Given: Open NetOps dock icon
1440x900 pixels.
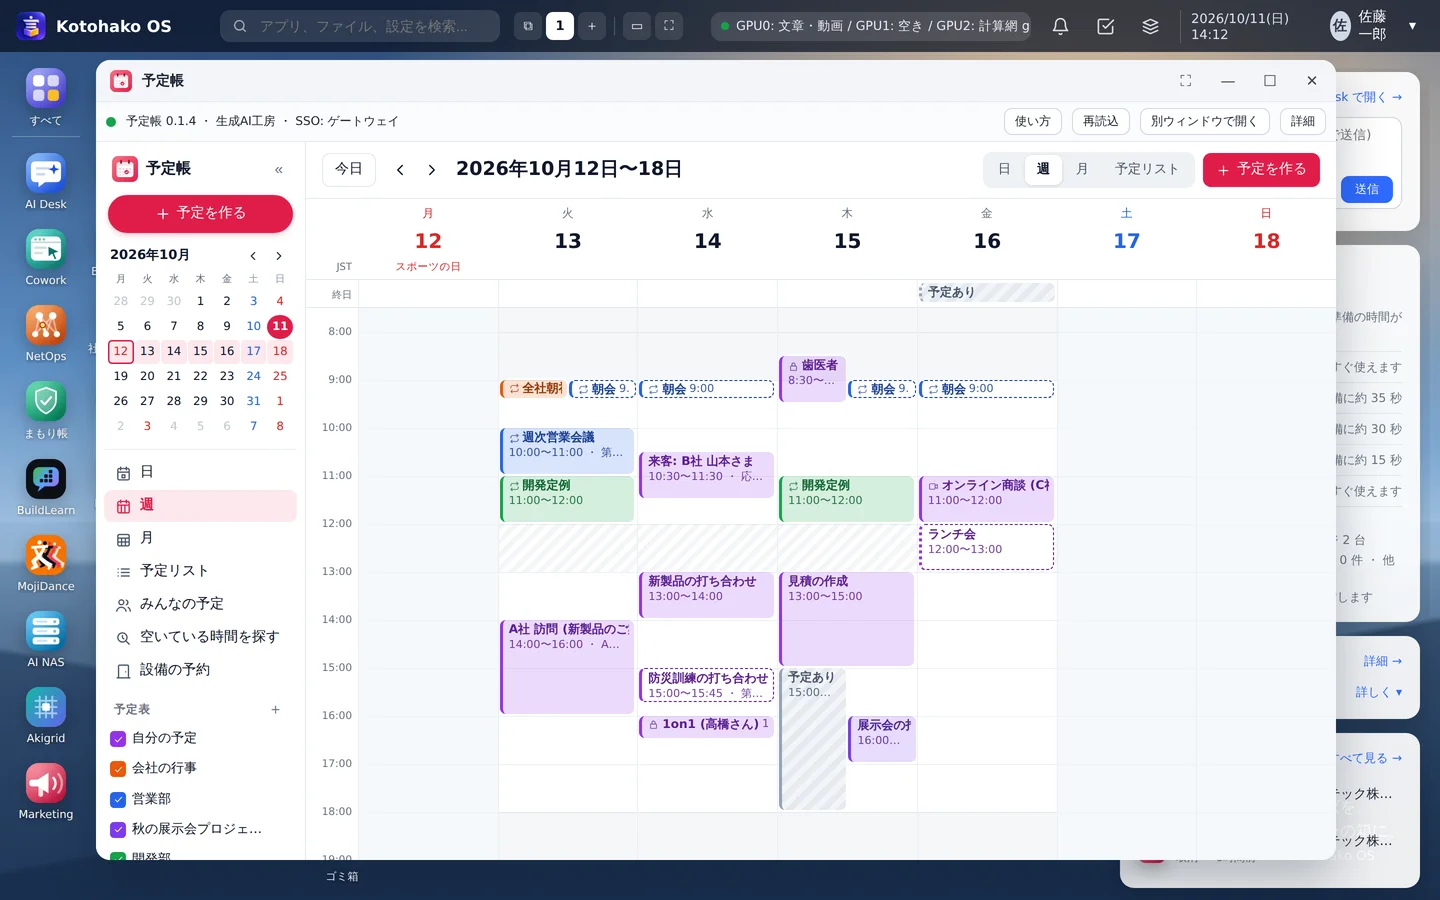Looking at the screenshot, I should coord(46,333).
